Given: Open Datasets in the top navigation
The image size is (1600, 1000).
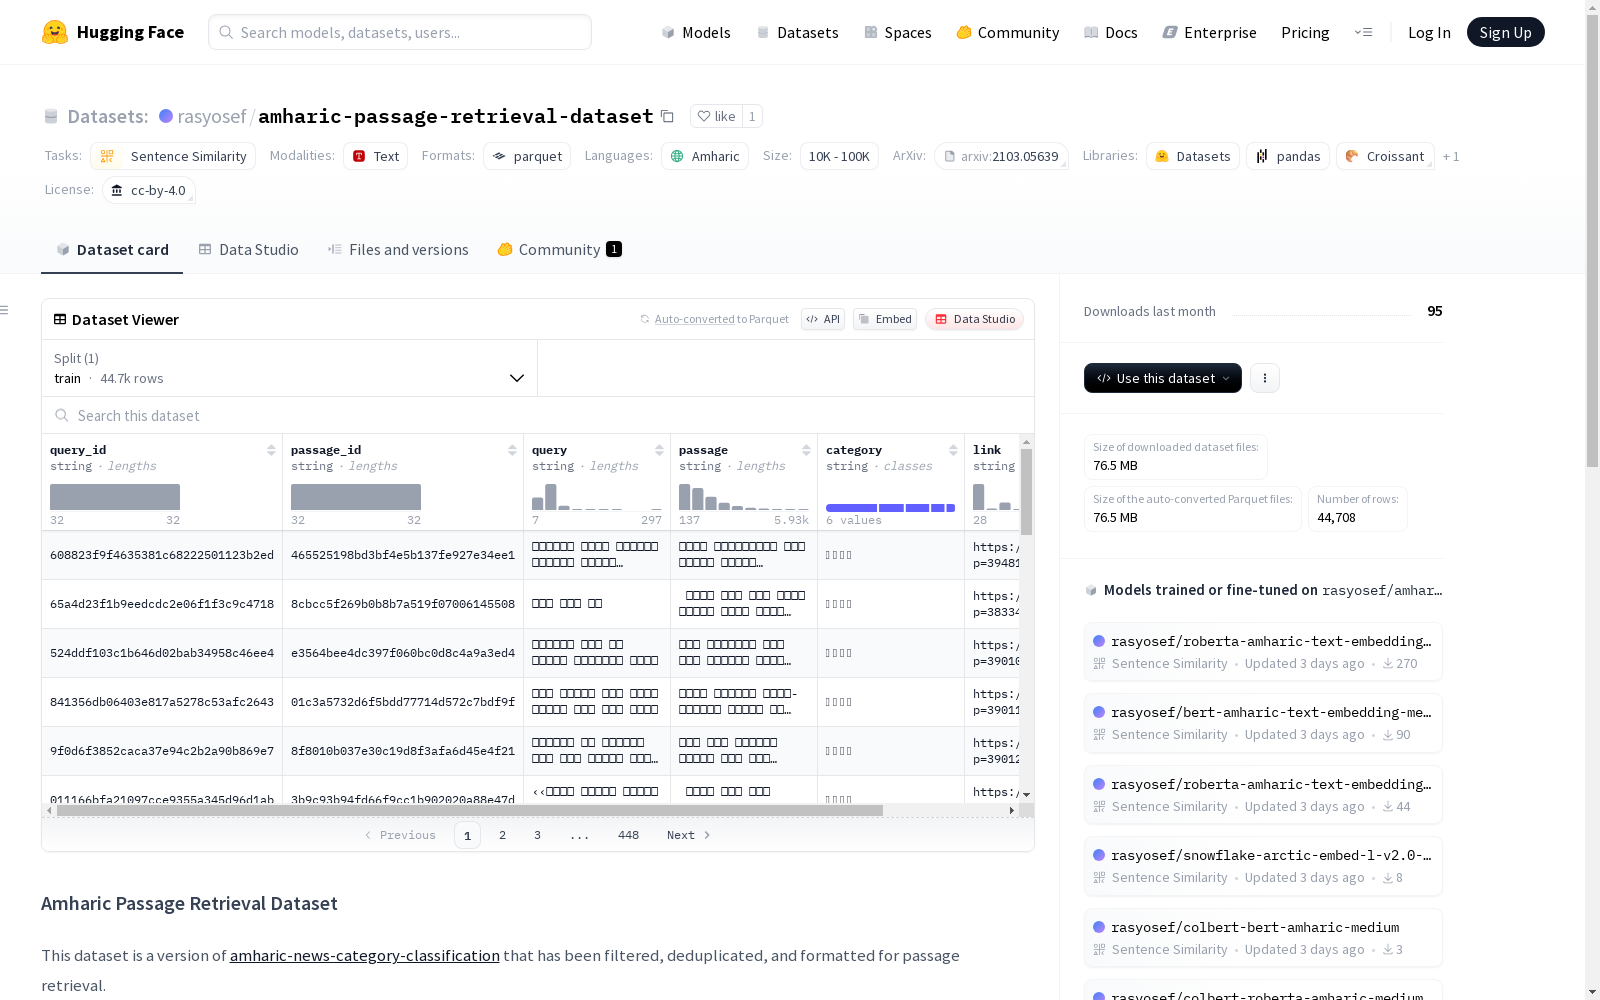Looking at the screenshot, I should [797, 32].
